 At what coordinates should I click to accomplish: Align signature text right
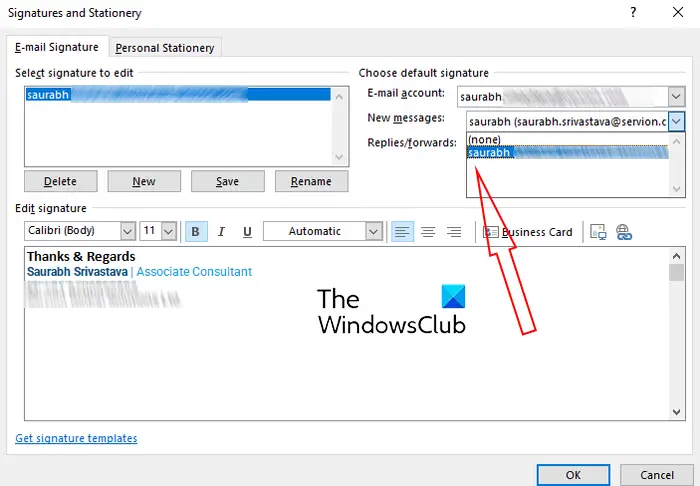click(454, 232)
